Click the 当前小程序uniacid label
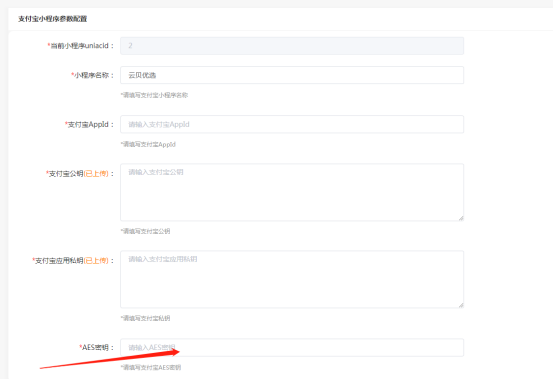Image resolution: width=553 pixels, height=379 pixels. pyautogui.click(x=81, y=46)
